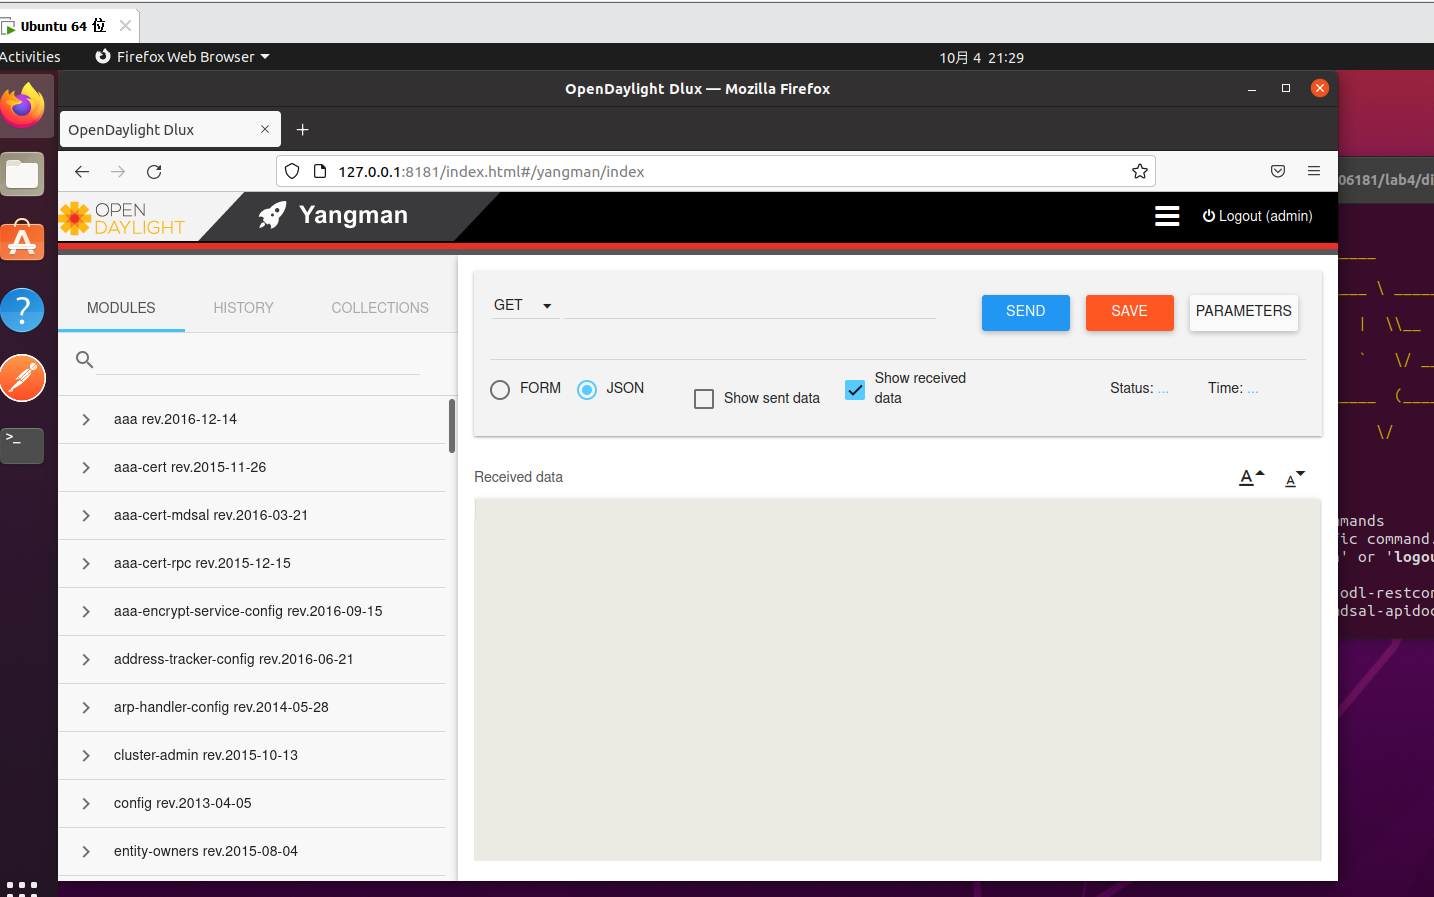This screenshot has width=1434, height=897.
Task: Reload the page in Firefox
Action: [x=154, y=172]
